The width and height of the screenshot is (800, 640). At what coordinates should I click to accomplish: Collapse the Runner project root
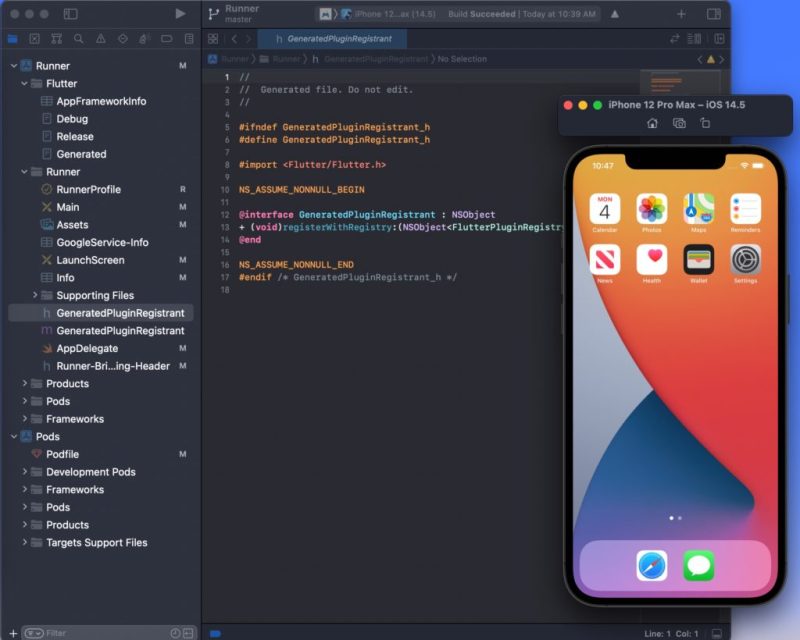point(14,66)
